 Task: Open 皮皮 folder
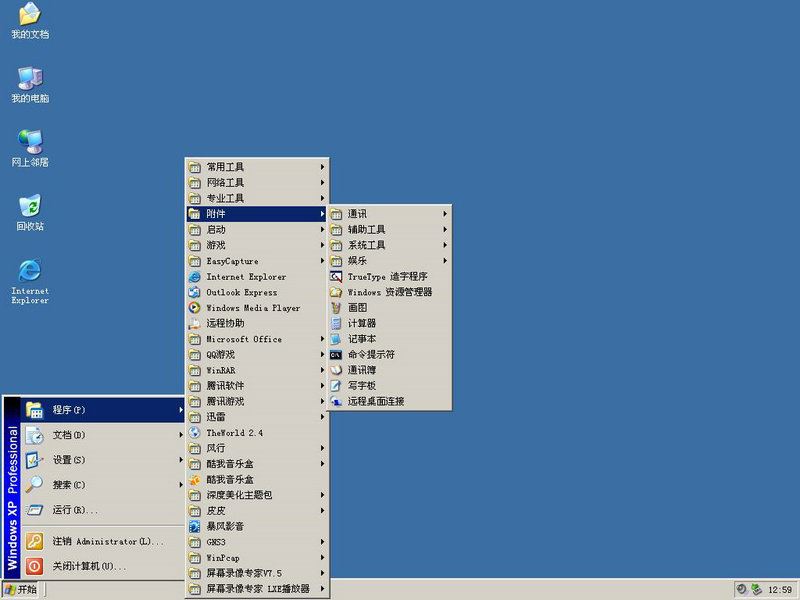click(x=257, y=511)
